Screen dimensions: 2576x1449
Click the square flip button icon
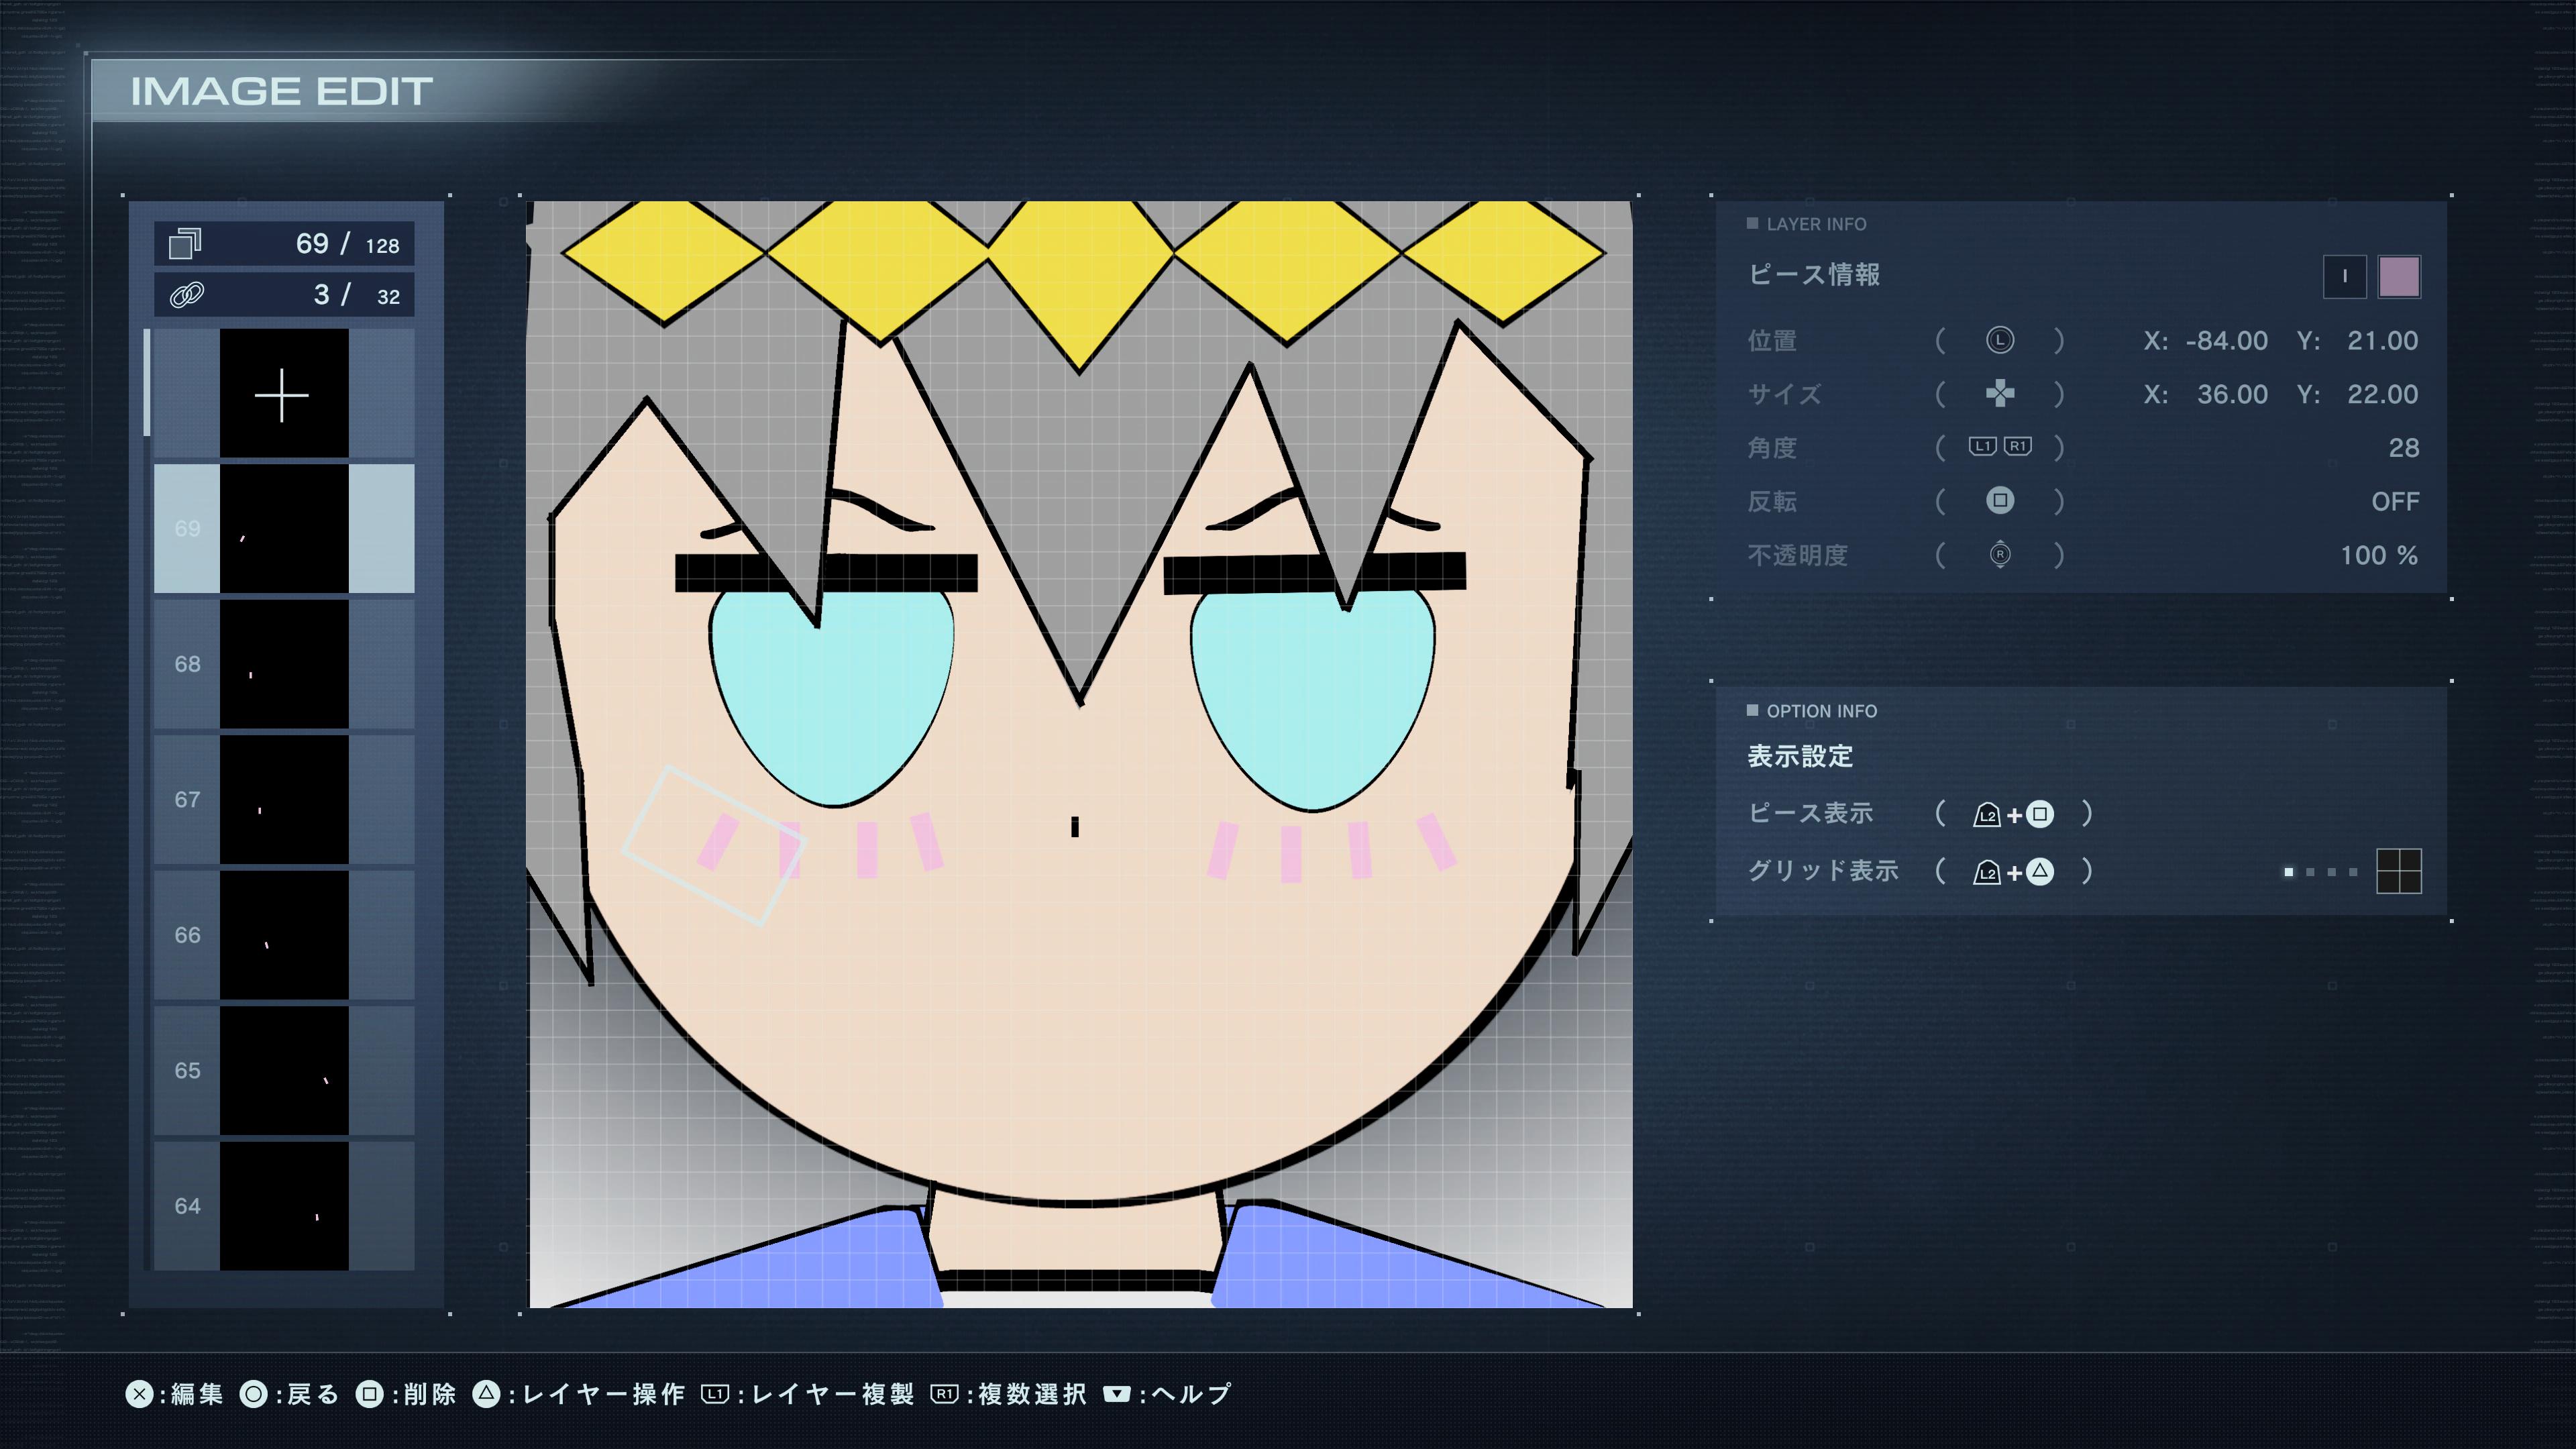[1999, 500]
